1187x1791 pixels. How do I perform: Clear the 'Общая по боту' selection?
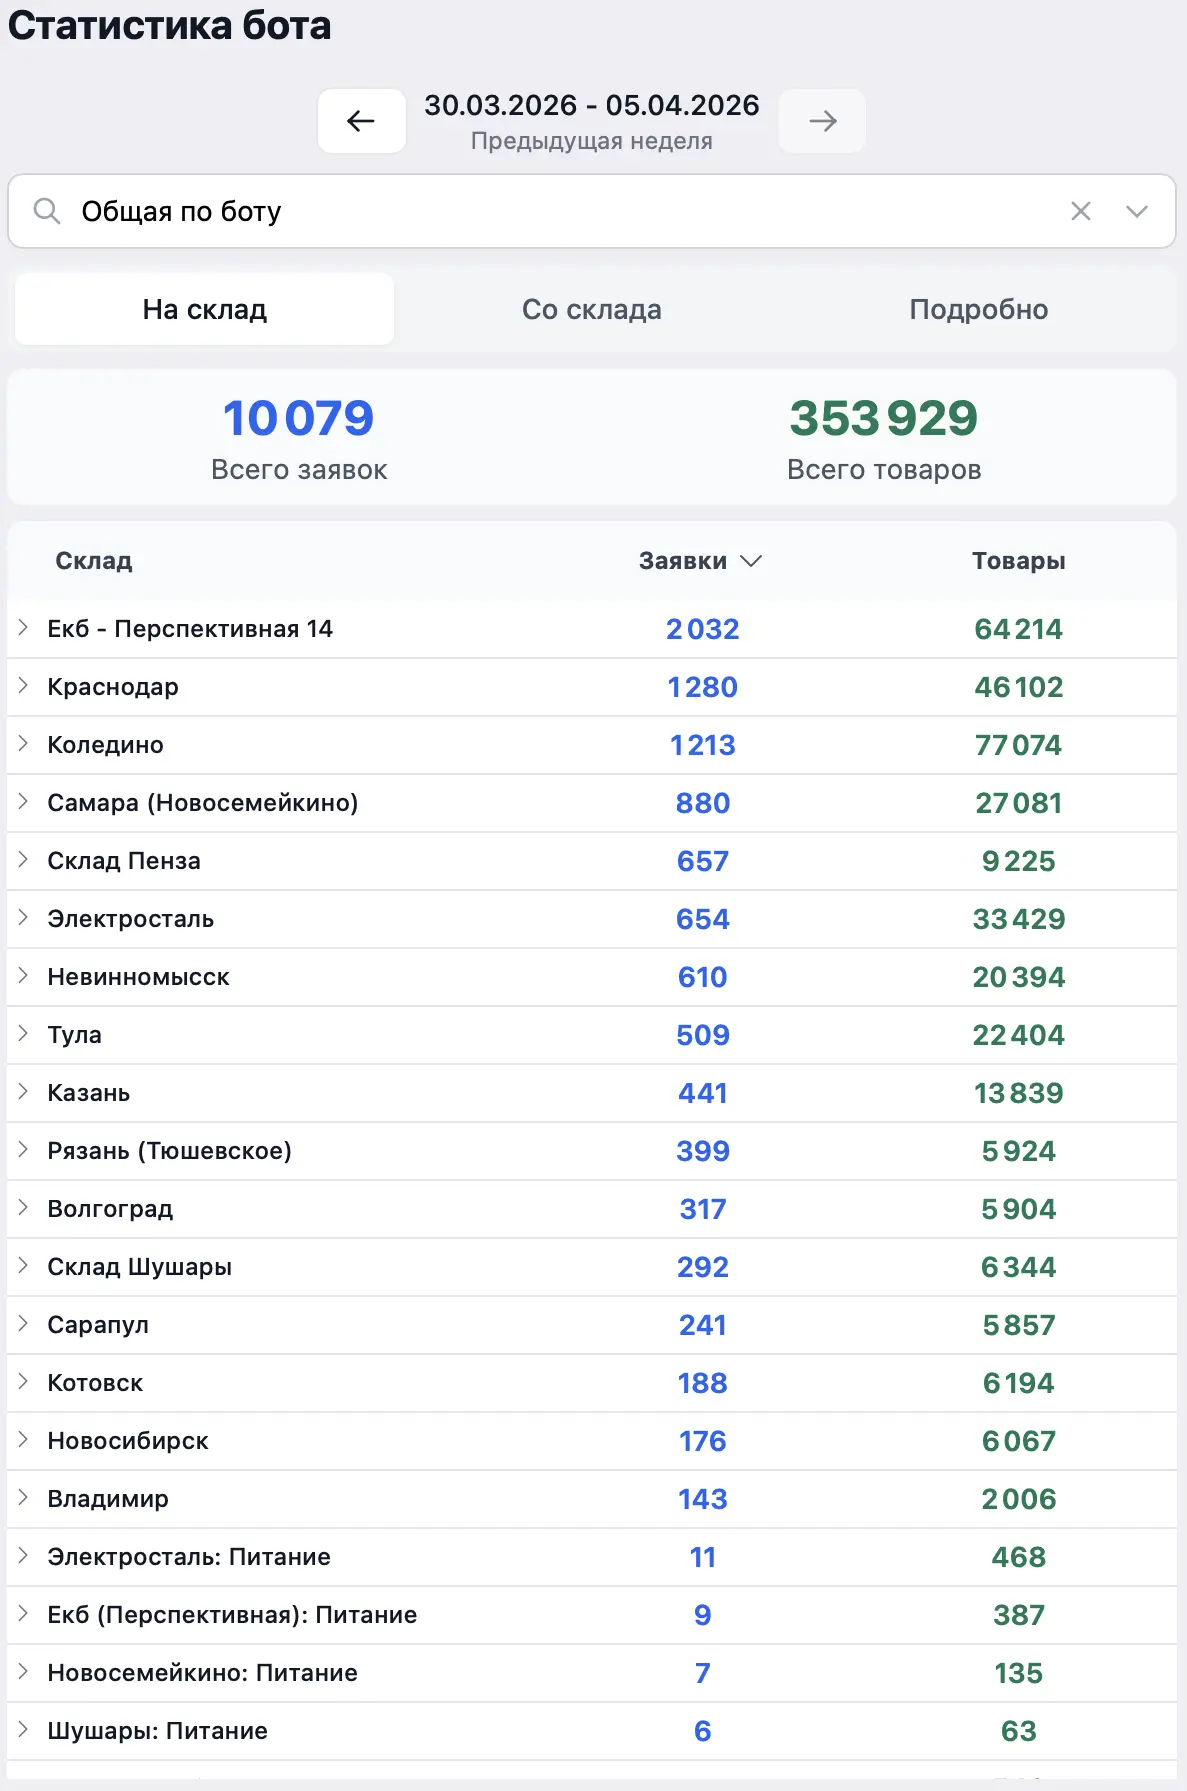(x=1080, y=211)
